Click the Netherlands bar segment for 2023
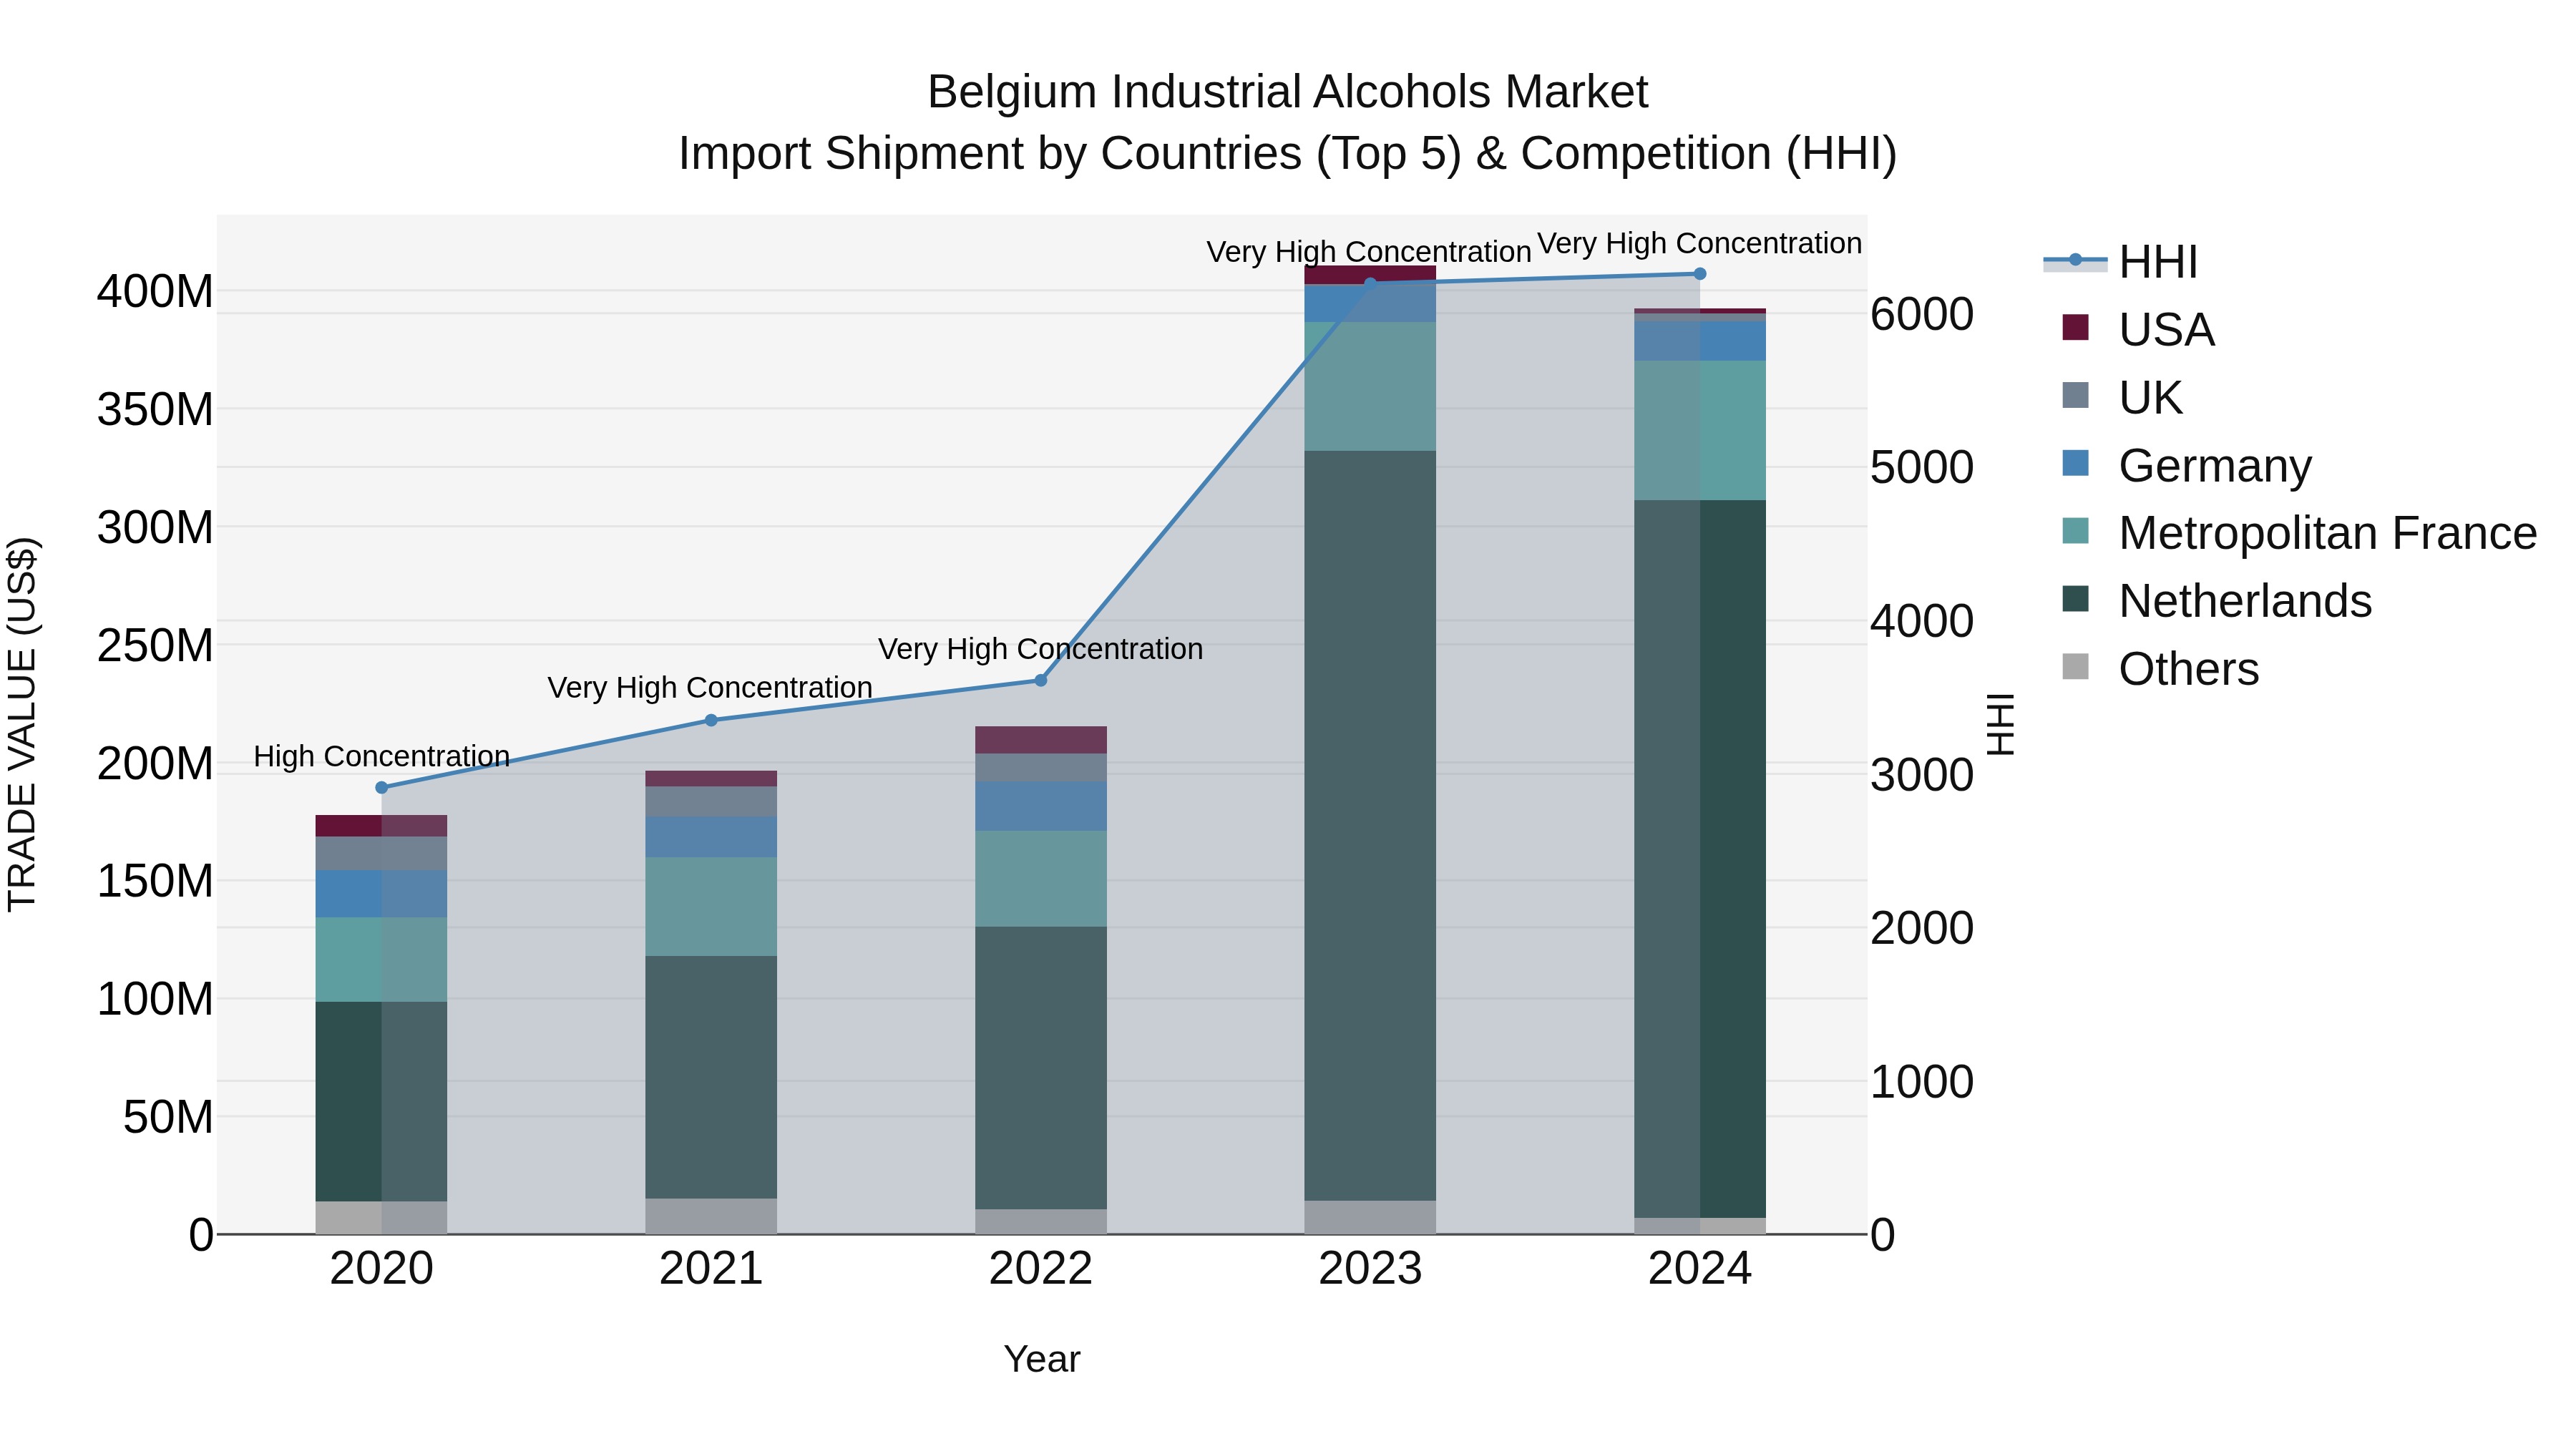This screenshot has width=2576, height=1449. click(1370, 826)
